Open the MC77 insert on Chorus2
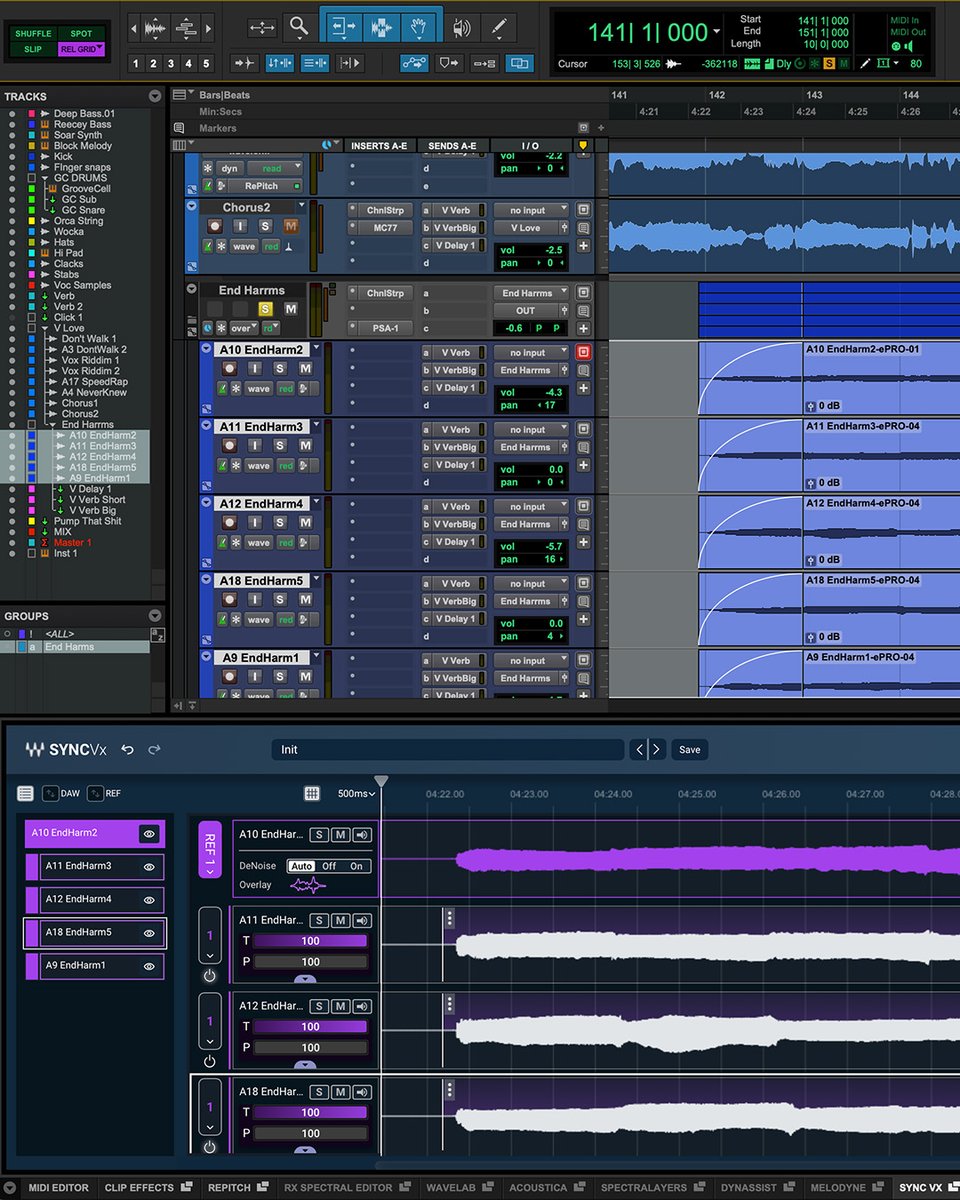Screen dimensions: 960x1200 coord(384,228)
